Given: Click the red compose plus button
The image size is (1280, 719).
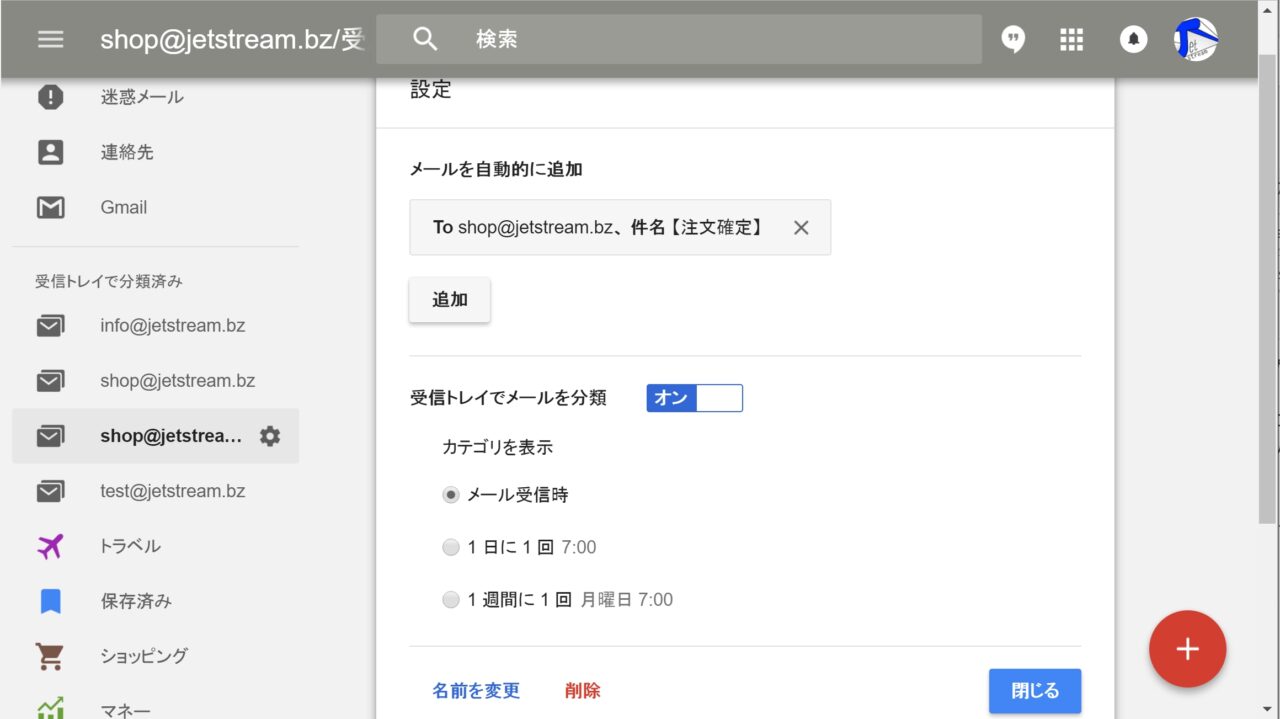Looking at the screenshot, I should (1187, 649).
